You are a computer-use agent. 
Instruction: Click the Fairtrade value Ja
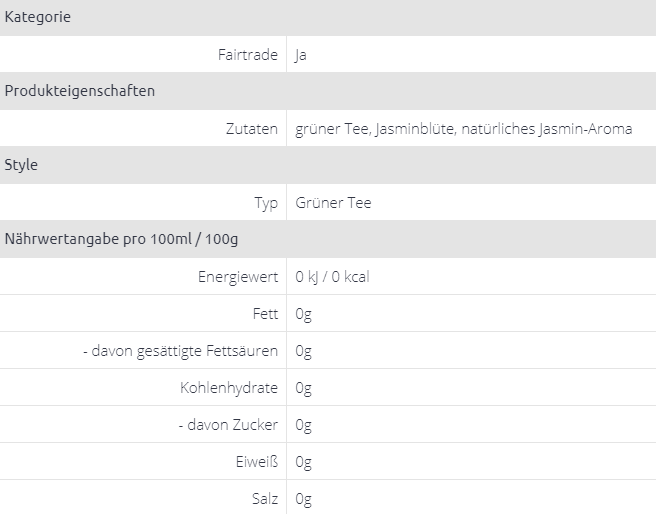pyautogui.click(x=301, y=55)
